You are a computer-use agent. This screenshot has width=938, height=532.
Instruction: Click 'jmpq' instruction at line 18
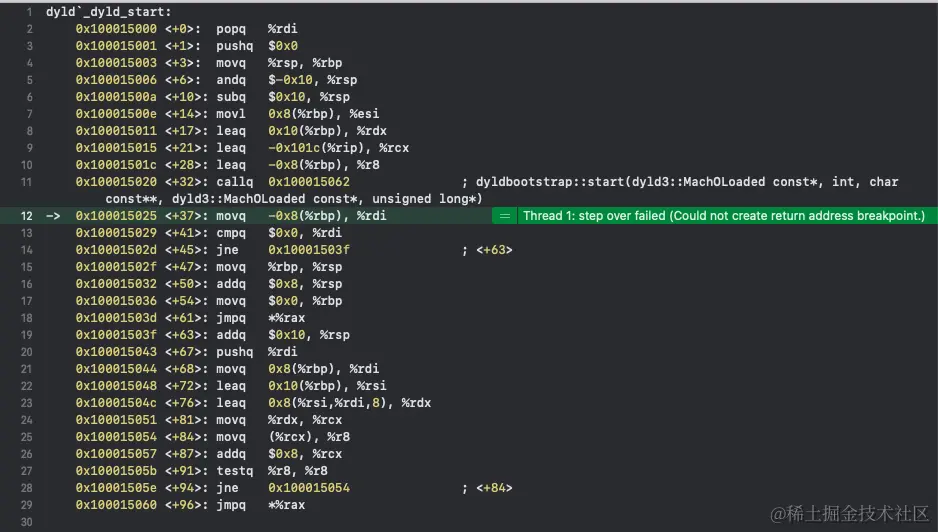231,318
